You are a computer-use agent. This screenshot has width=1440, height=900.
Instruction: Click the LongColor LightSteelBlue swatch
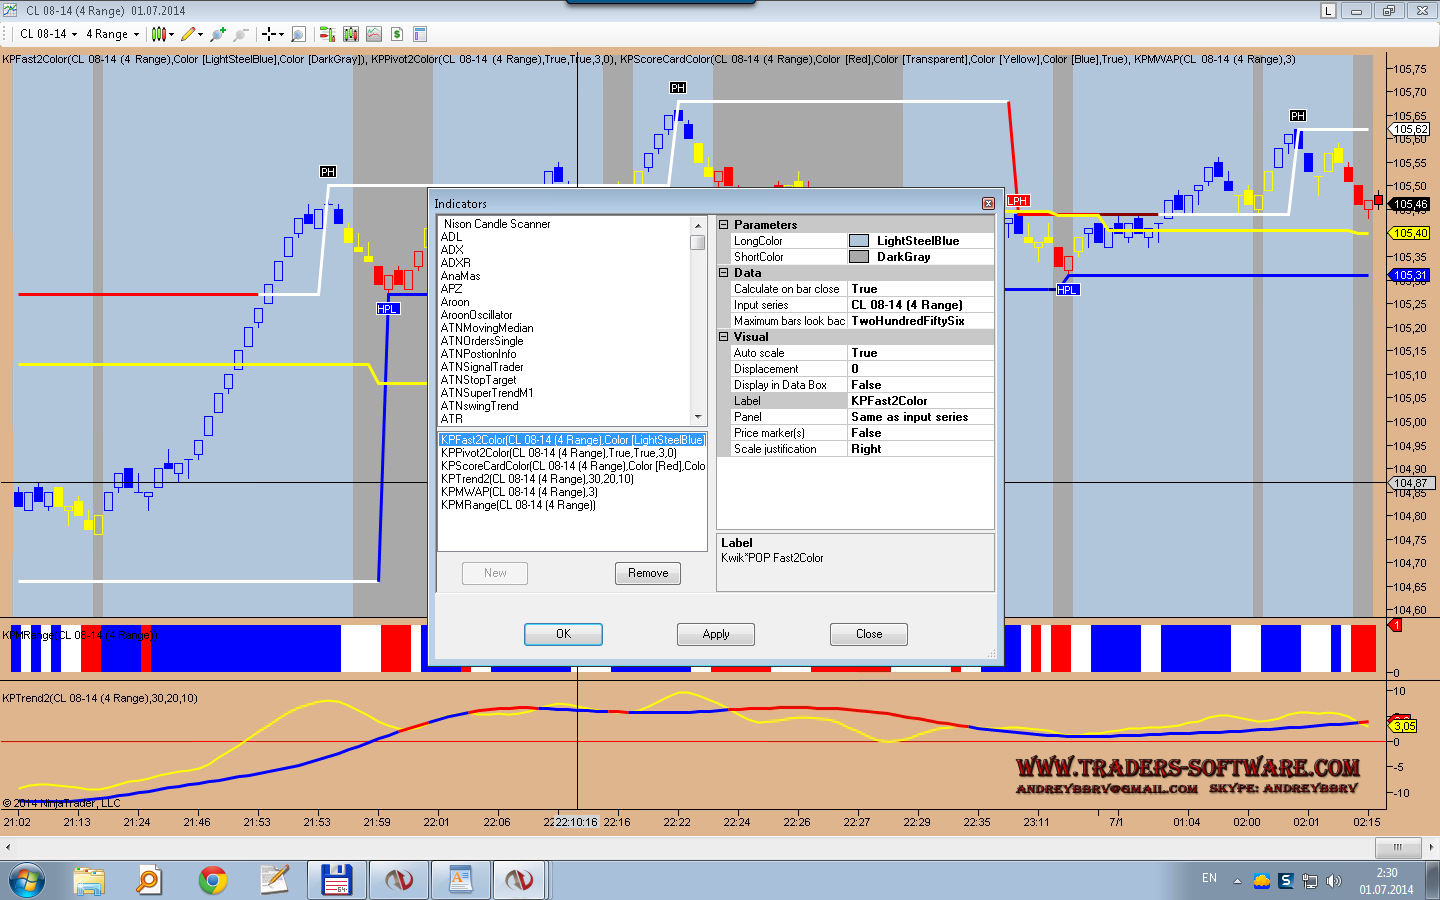[859, 241]
